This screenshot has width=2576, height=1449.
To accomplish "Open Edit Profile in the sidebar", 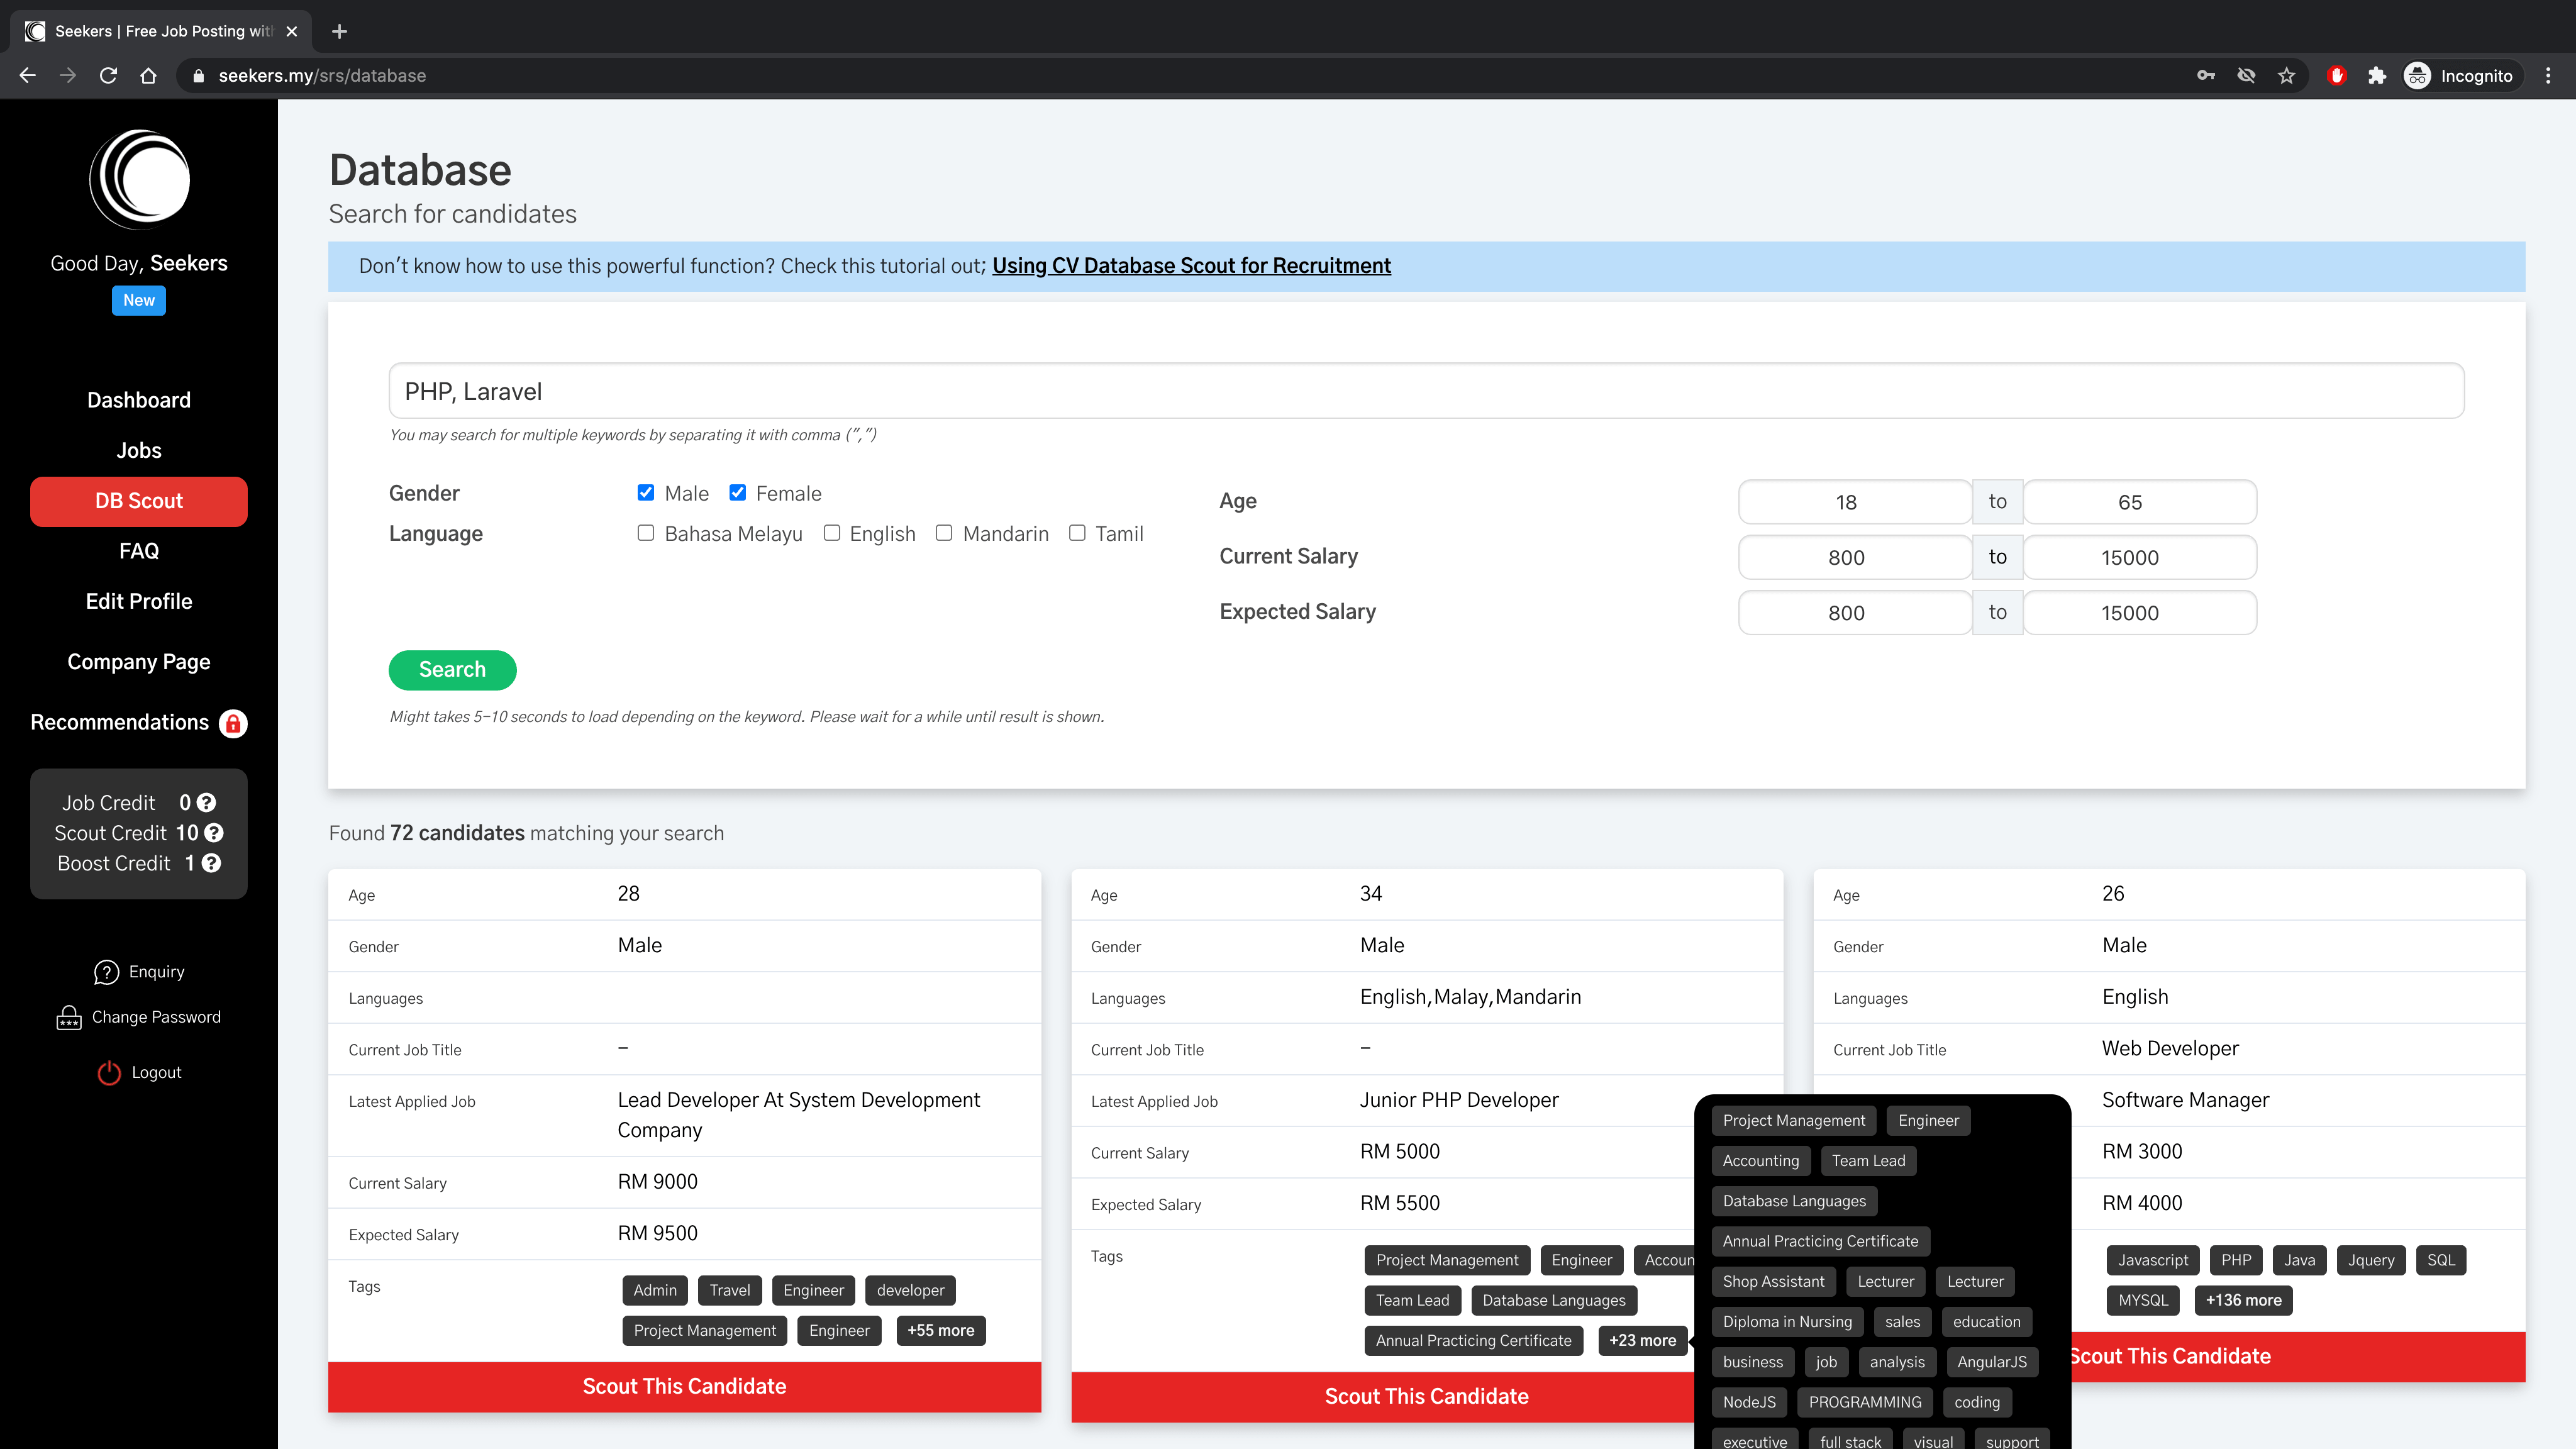I will click(x=139, y=601).
